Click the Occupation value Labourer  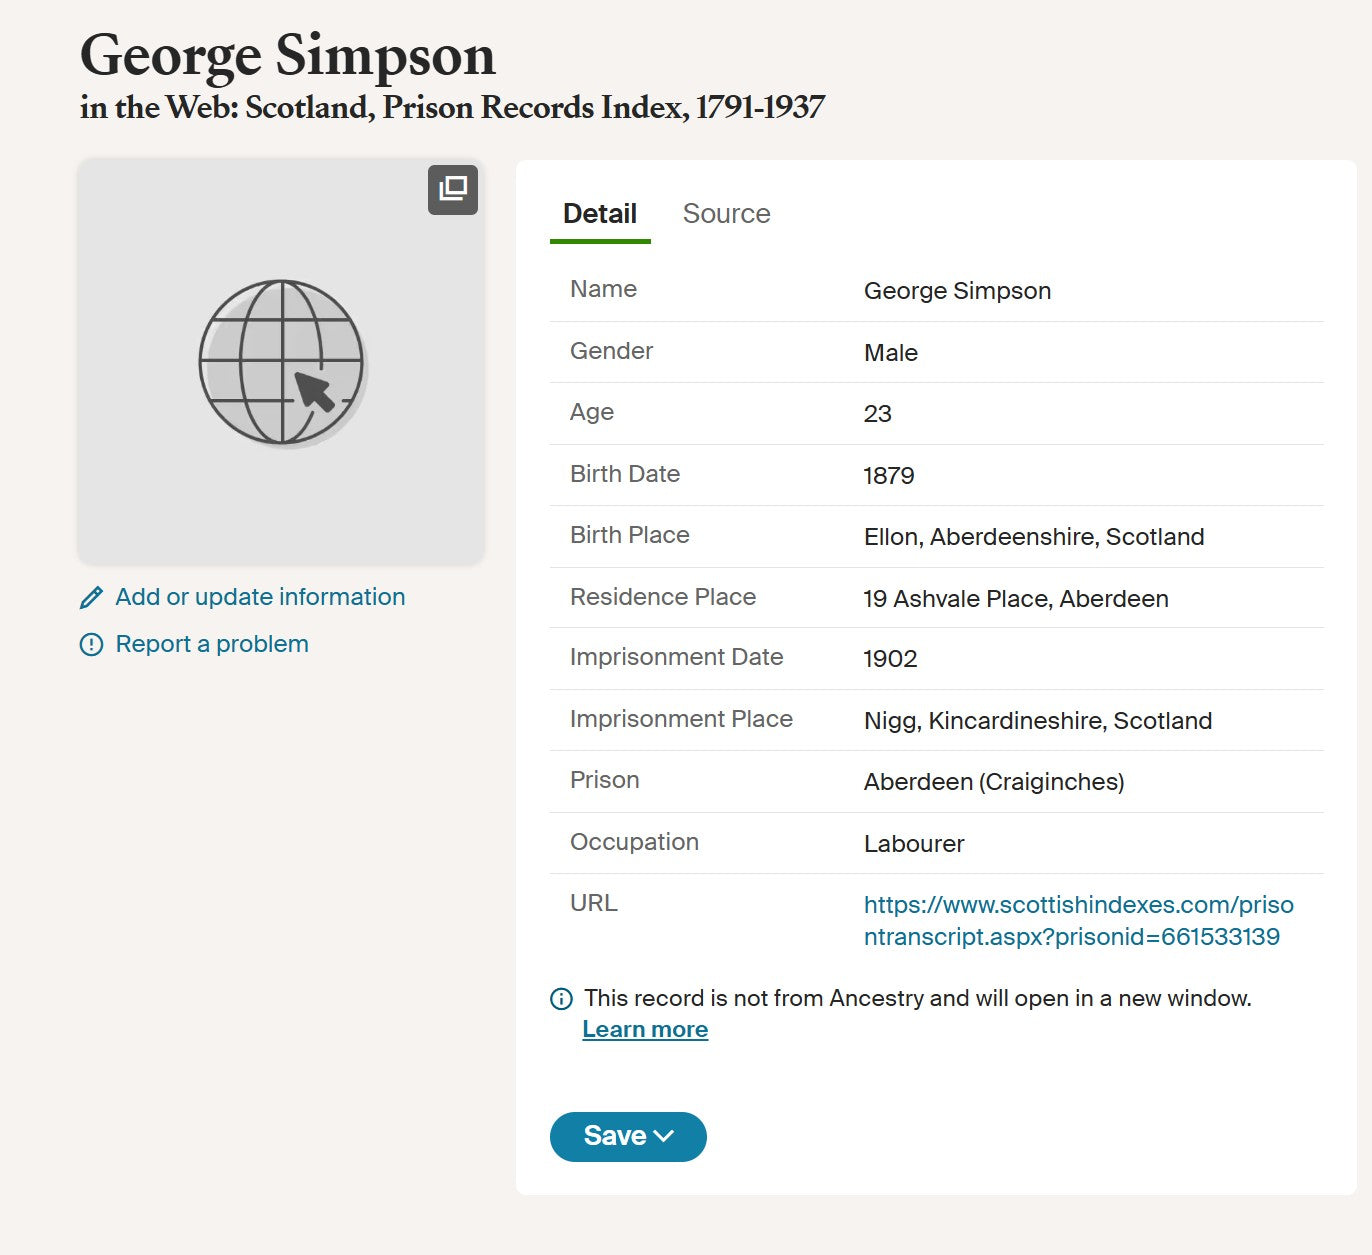pyautogui.click(x=914, y=844)
